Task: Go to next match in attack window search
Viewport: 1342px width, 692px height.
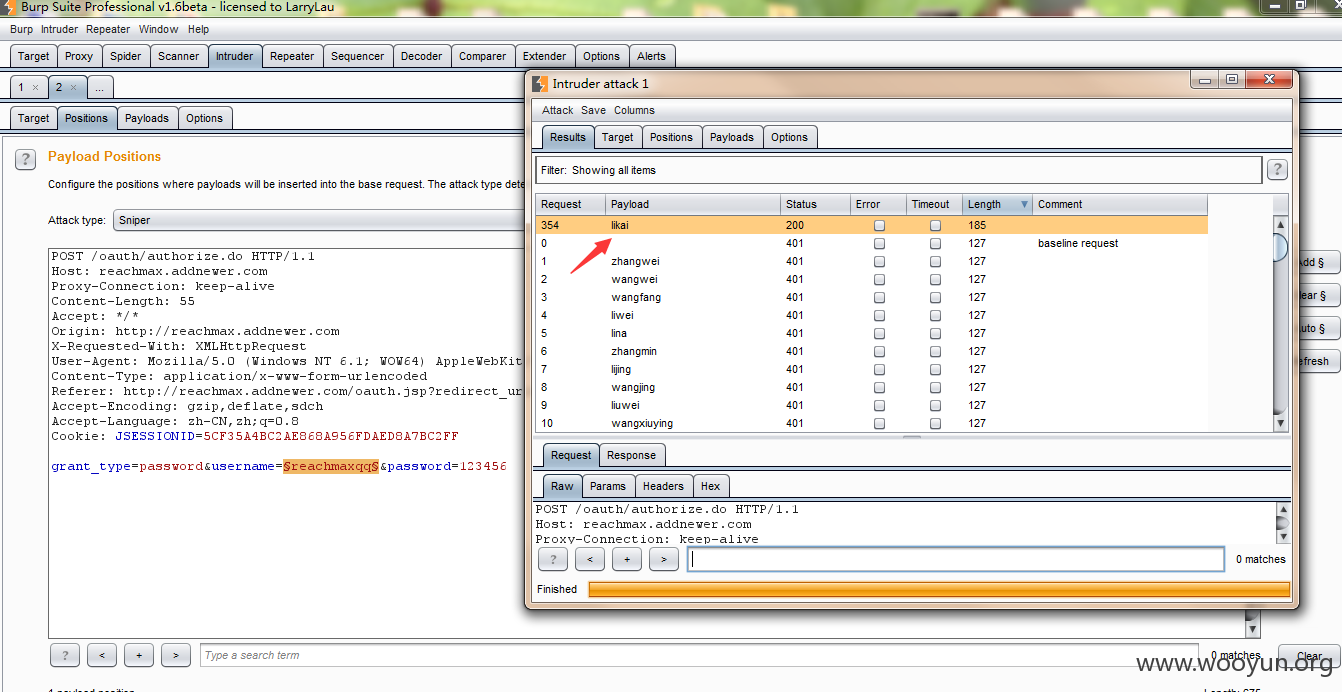Action: (x=664, y=559)
